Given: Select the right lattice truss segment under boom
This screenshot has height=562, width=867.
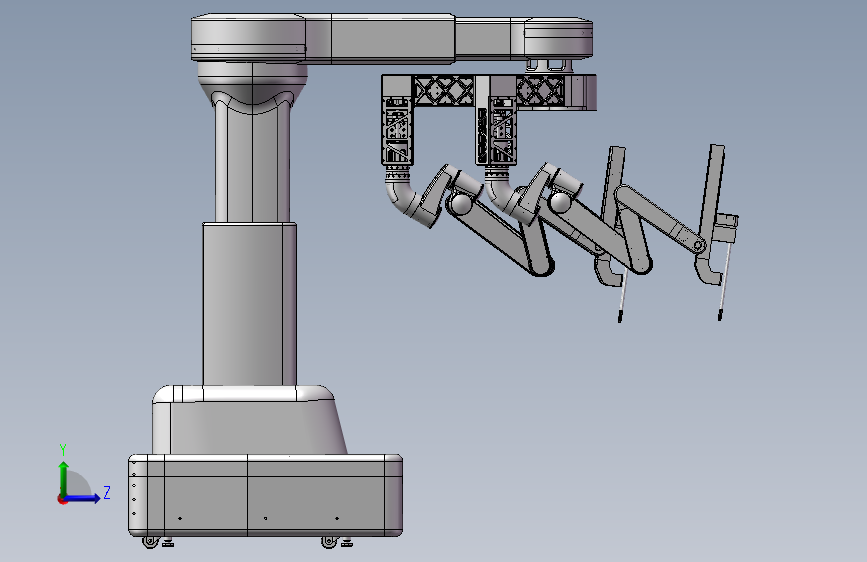Looking at the screenshot, I should click(x=540, y=90).
